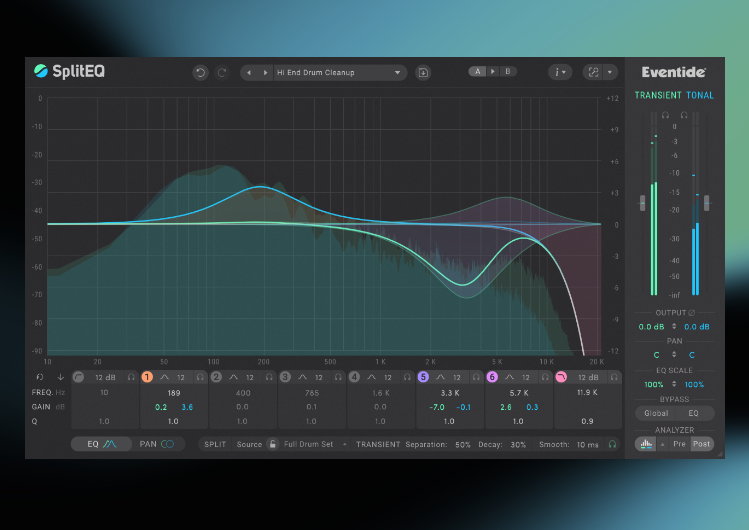This screenshot has height=530, width=749.
Task: Toggle the split solo headphone icon at bottom
Action: pos(612,444)
